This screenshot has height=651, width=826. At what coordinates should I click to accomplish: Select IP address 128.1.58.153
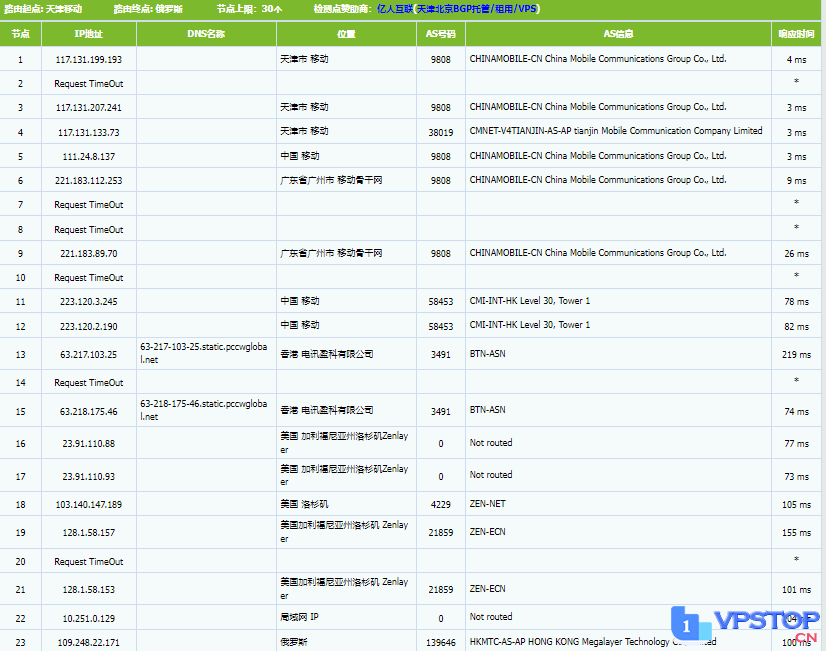88,589
